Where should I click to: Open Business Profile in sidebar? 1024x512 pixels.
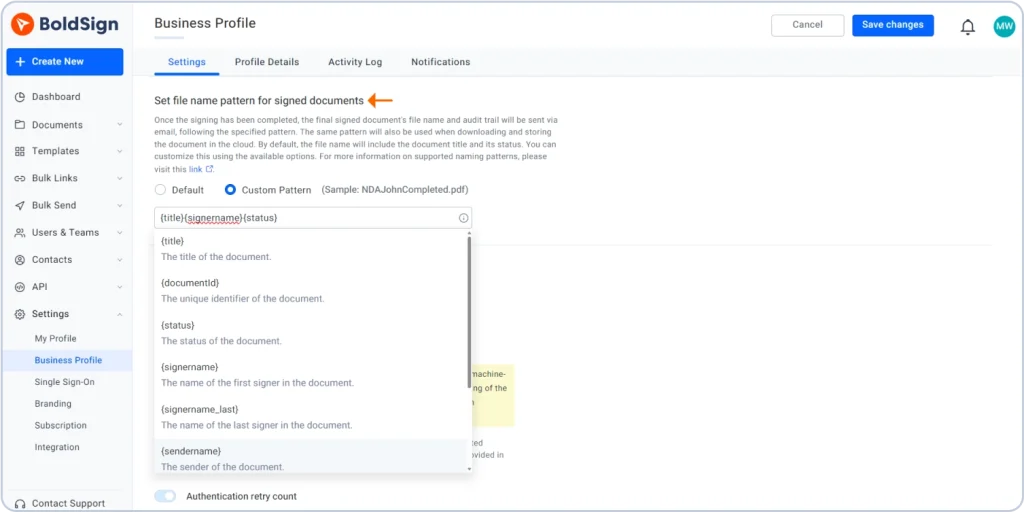point(68,360)
